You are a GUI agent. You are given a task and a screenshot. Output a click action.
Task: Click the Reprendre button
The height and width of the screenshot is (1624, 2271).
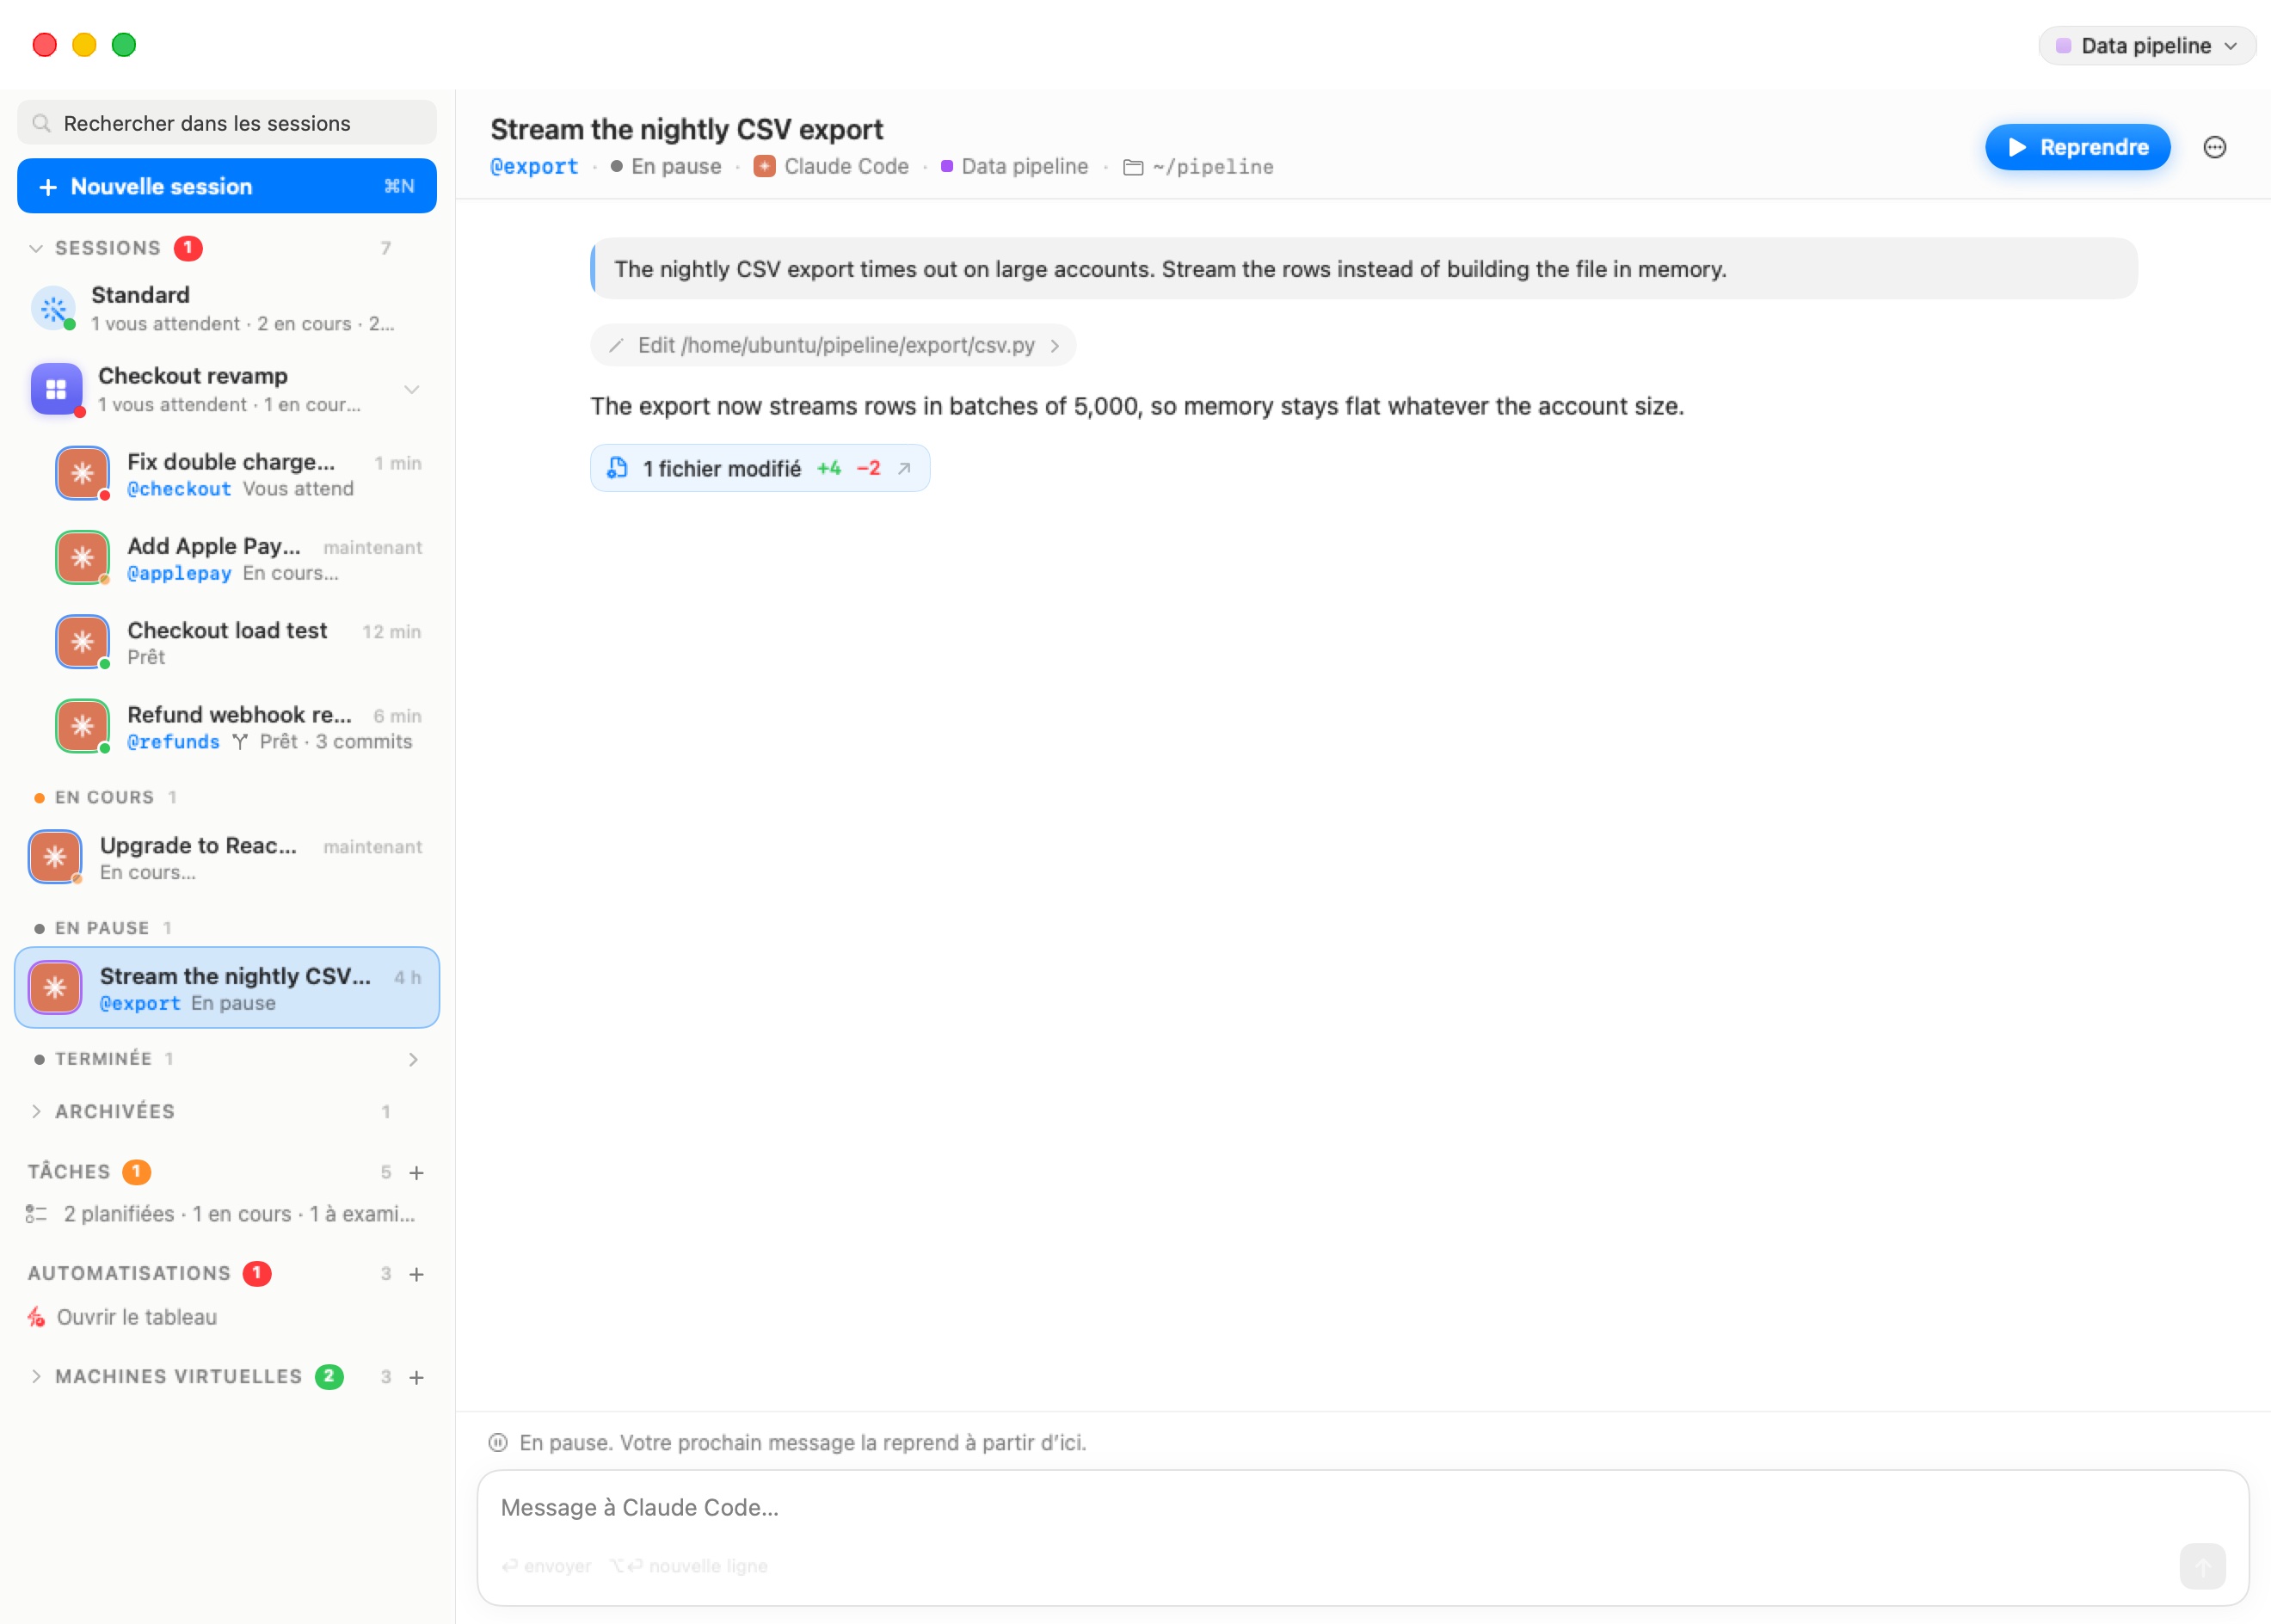click(2077, 147)
